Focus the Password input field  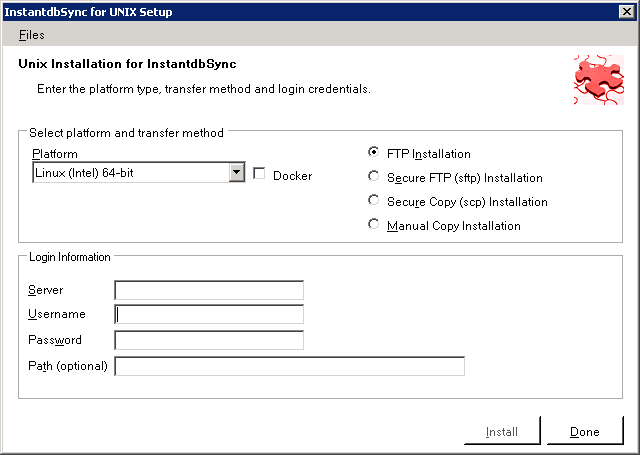(x=209, y=340)
